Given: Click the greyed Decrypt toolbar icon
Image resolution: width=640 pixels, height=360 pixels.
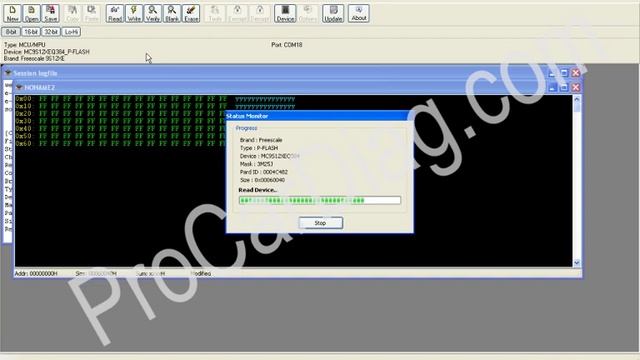Looking at the screenshot, I should pos(260,13).
